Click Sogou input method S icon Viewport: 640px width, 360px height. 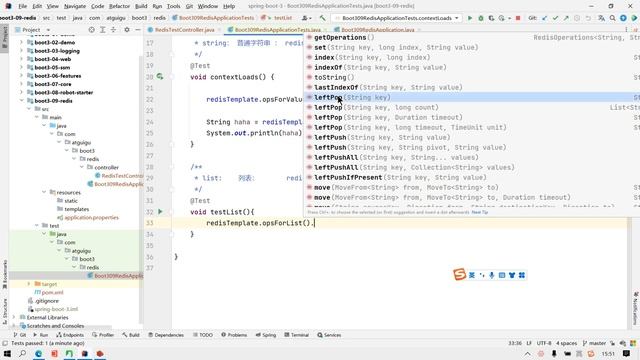459,274
